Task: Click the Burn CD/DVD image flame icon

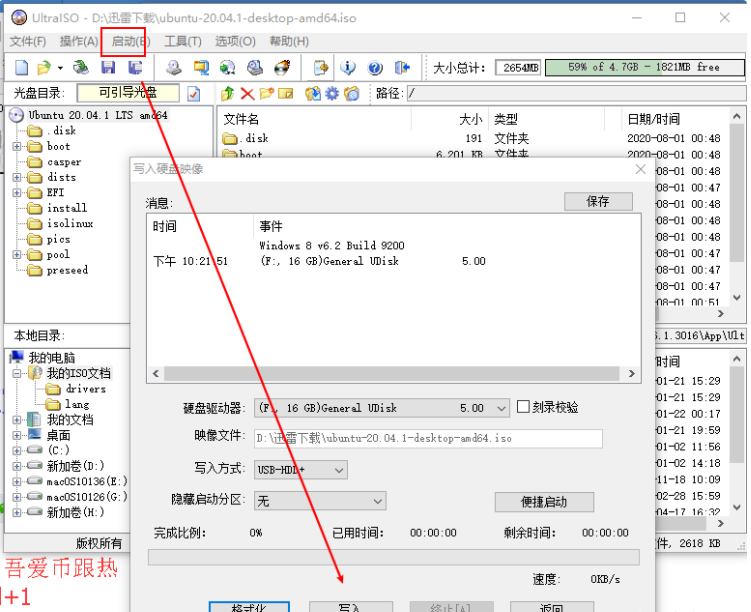Action: 282,68
